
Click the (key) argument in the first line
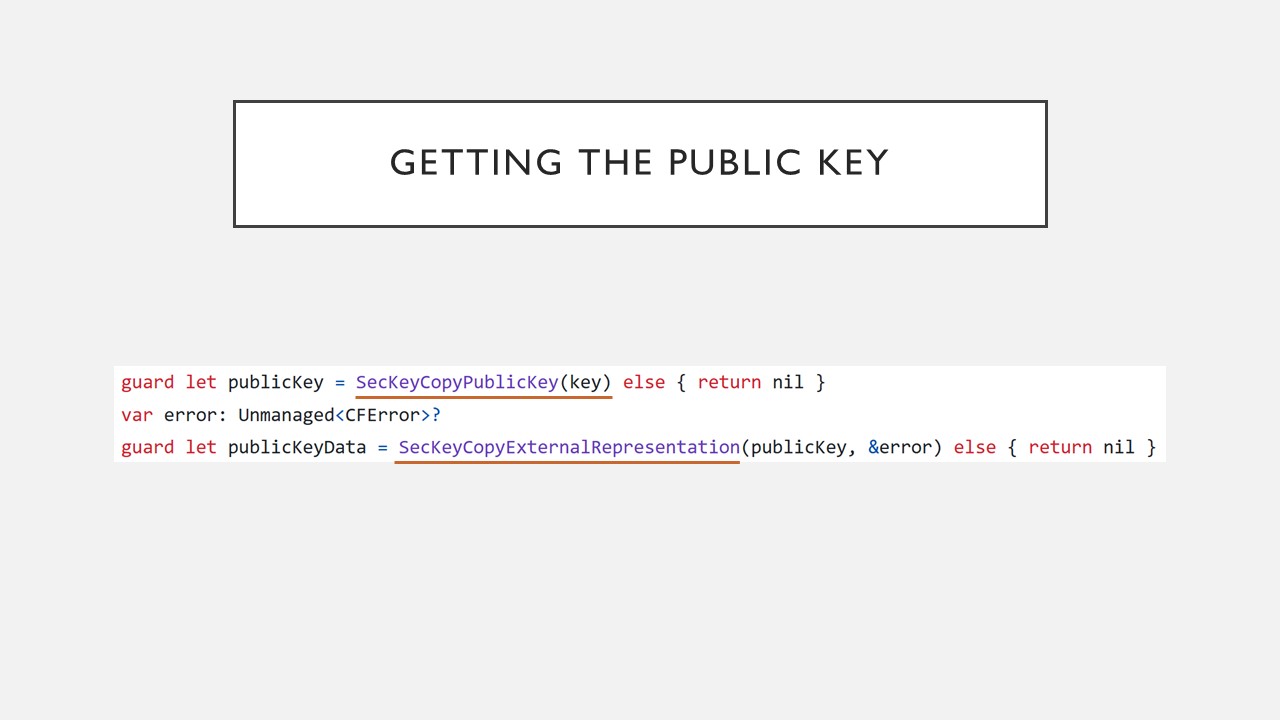tap(585, 382)
